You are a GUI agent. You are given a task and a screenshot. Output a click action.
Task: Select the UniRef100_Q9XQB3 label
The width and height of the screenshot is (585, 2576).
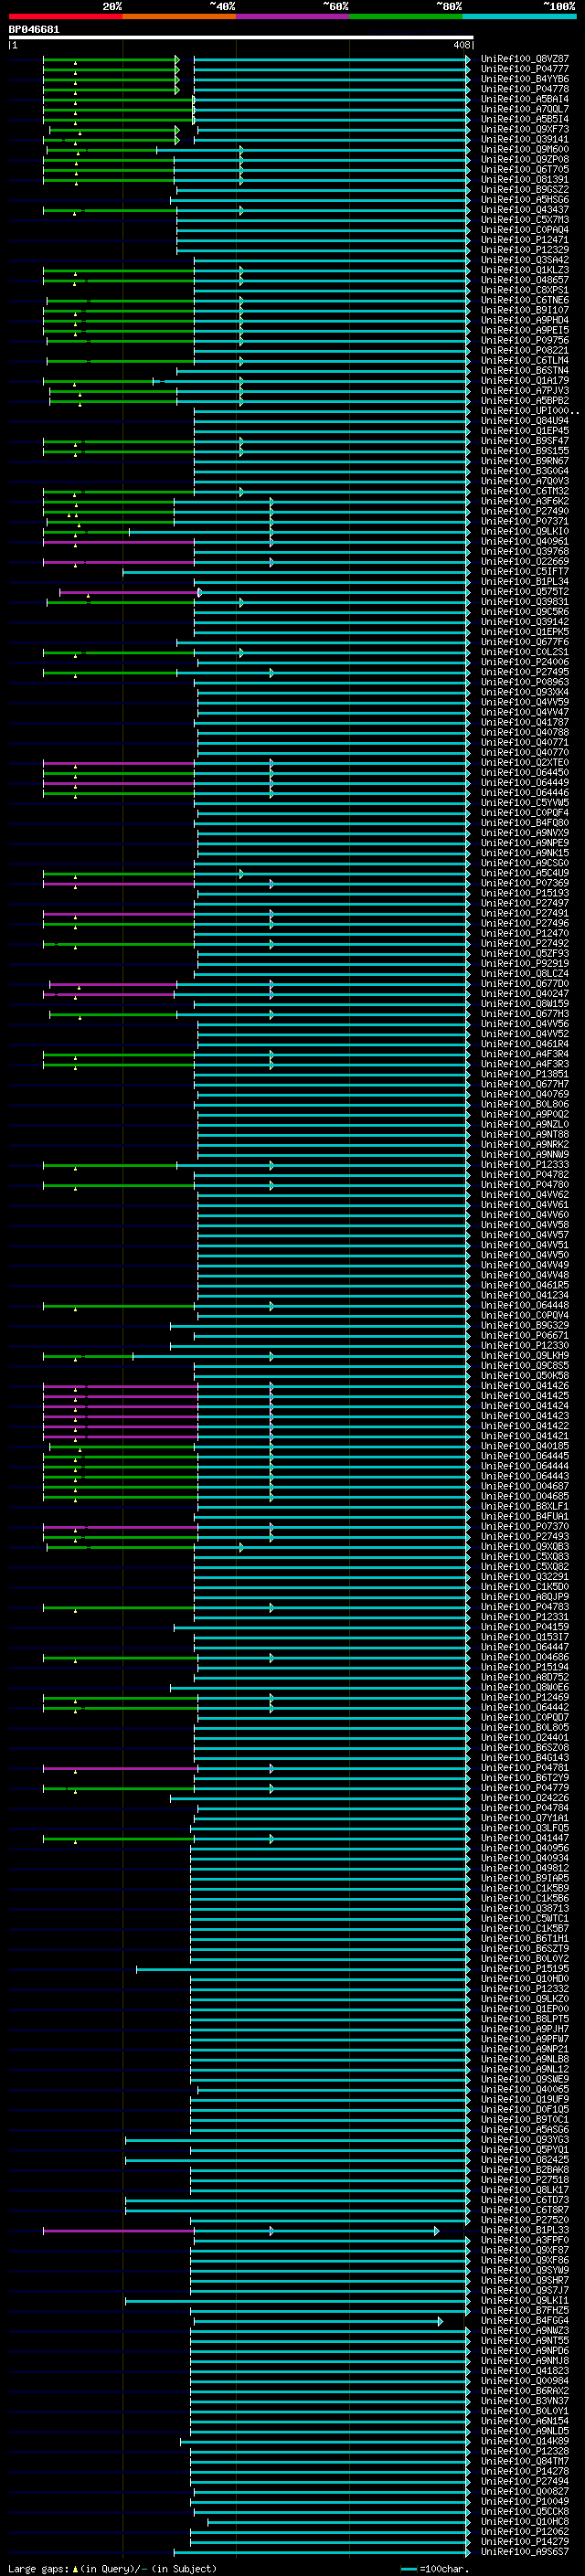525,1547
